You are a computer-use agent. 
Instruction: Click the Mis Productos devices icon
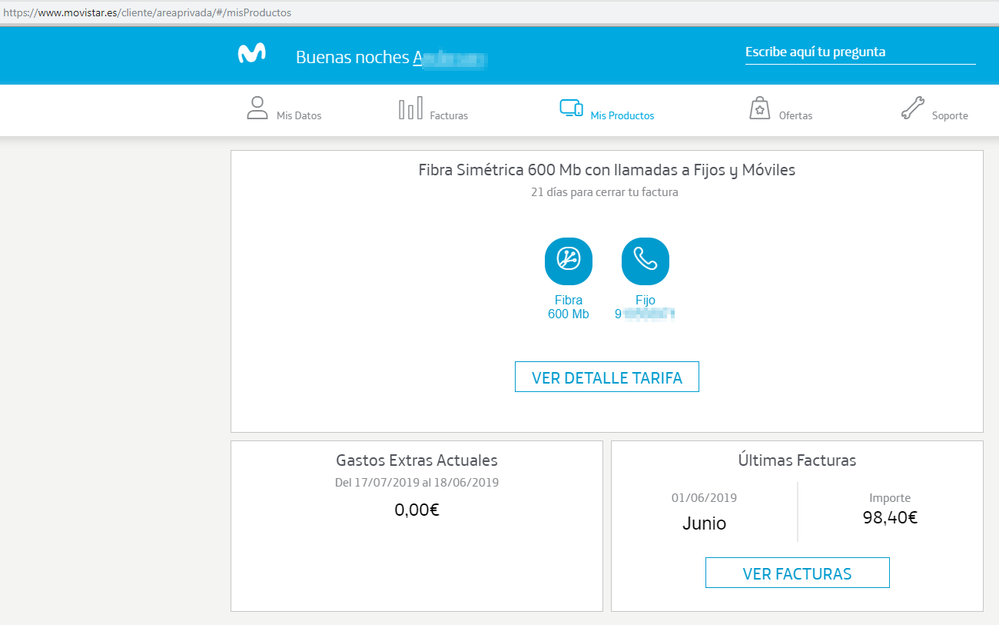[571, 107]
